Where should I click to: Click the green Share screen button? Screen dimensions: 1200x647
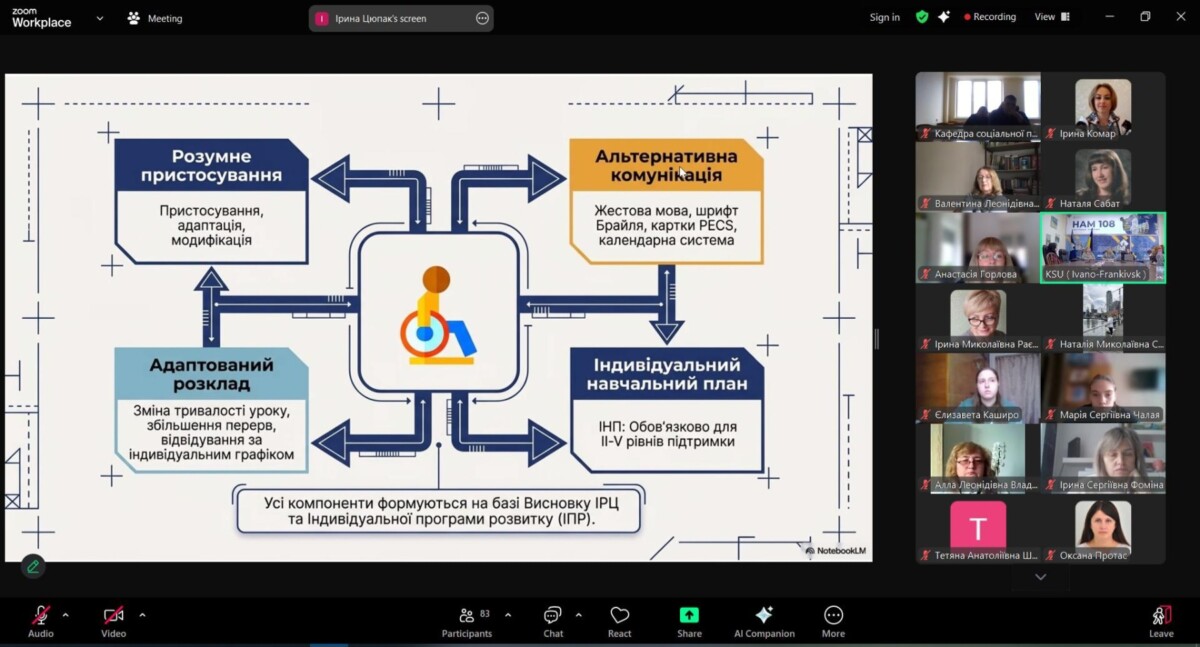pos(689,621)
